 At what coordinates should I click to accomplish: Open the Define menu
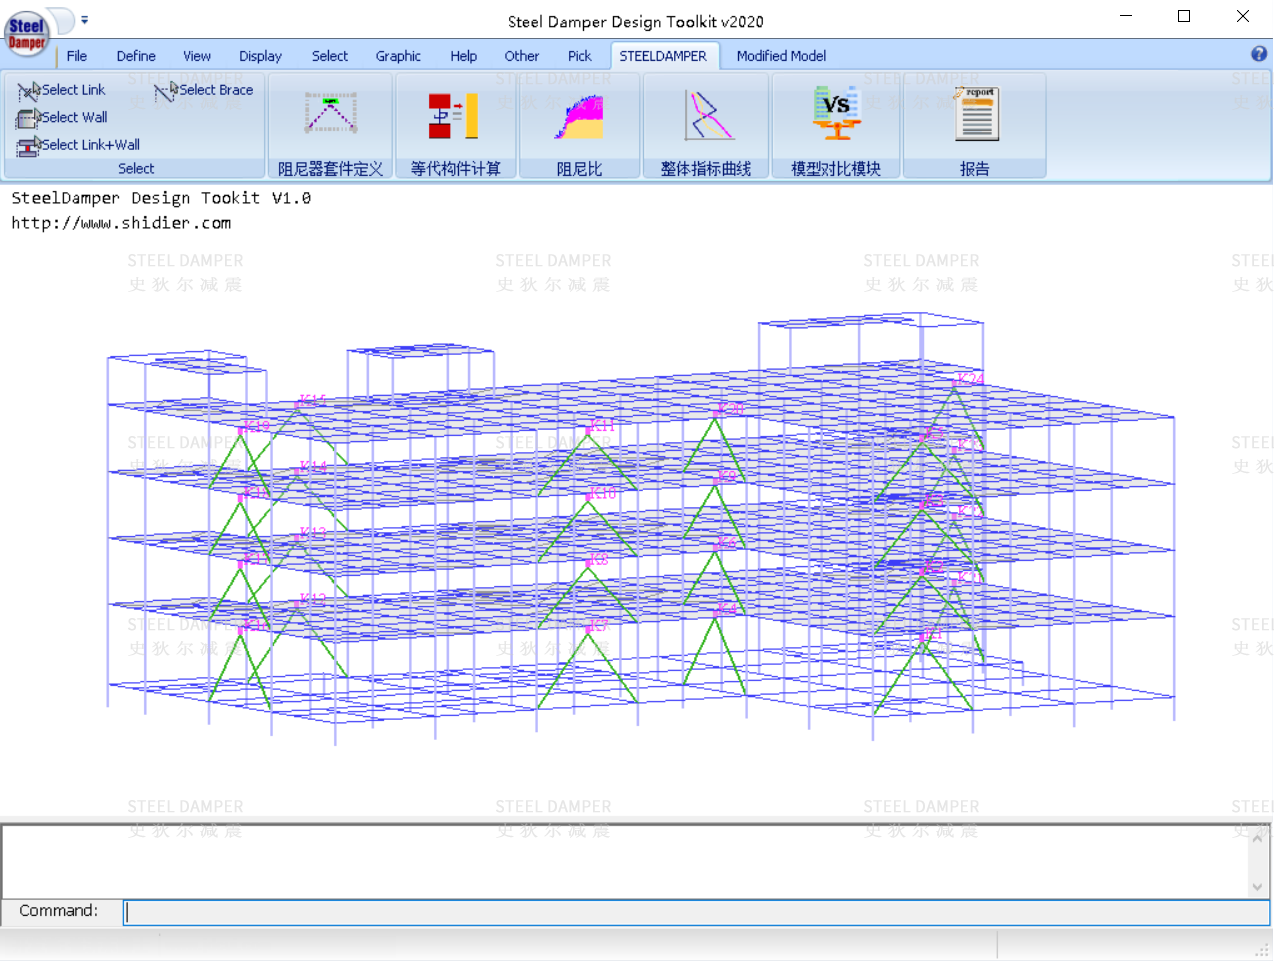click(136, 56)
